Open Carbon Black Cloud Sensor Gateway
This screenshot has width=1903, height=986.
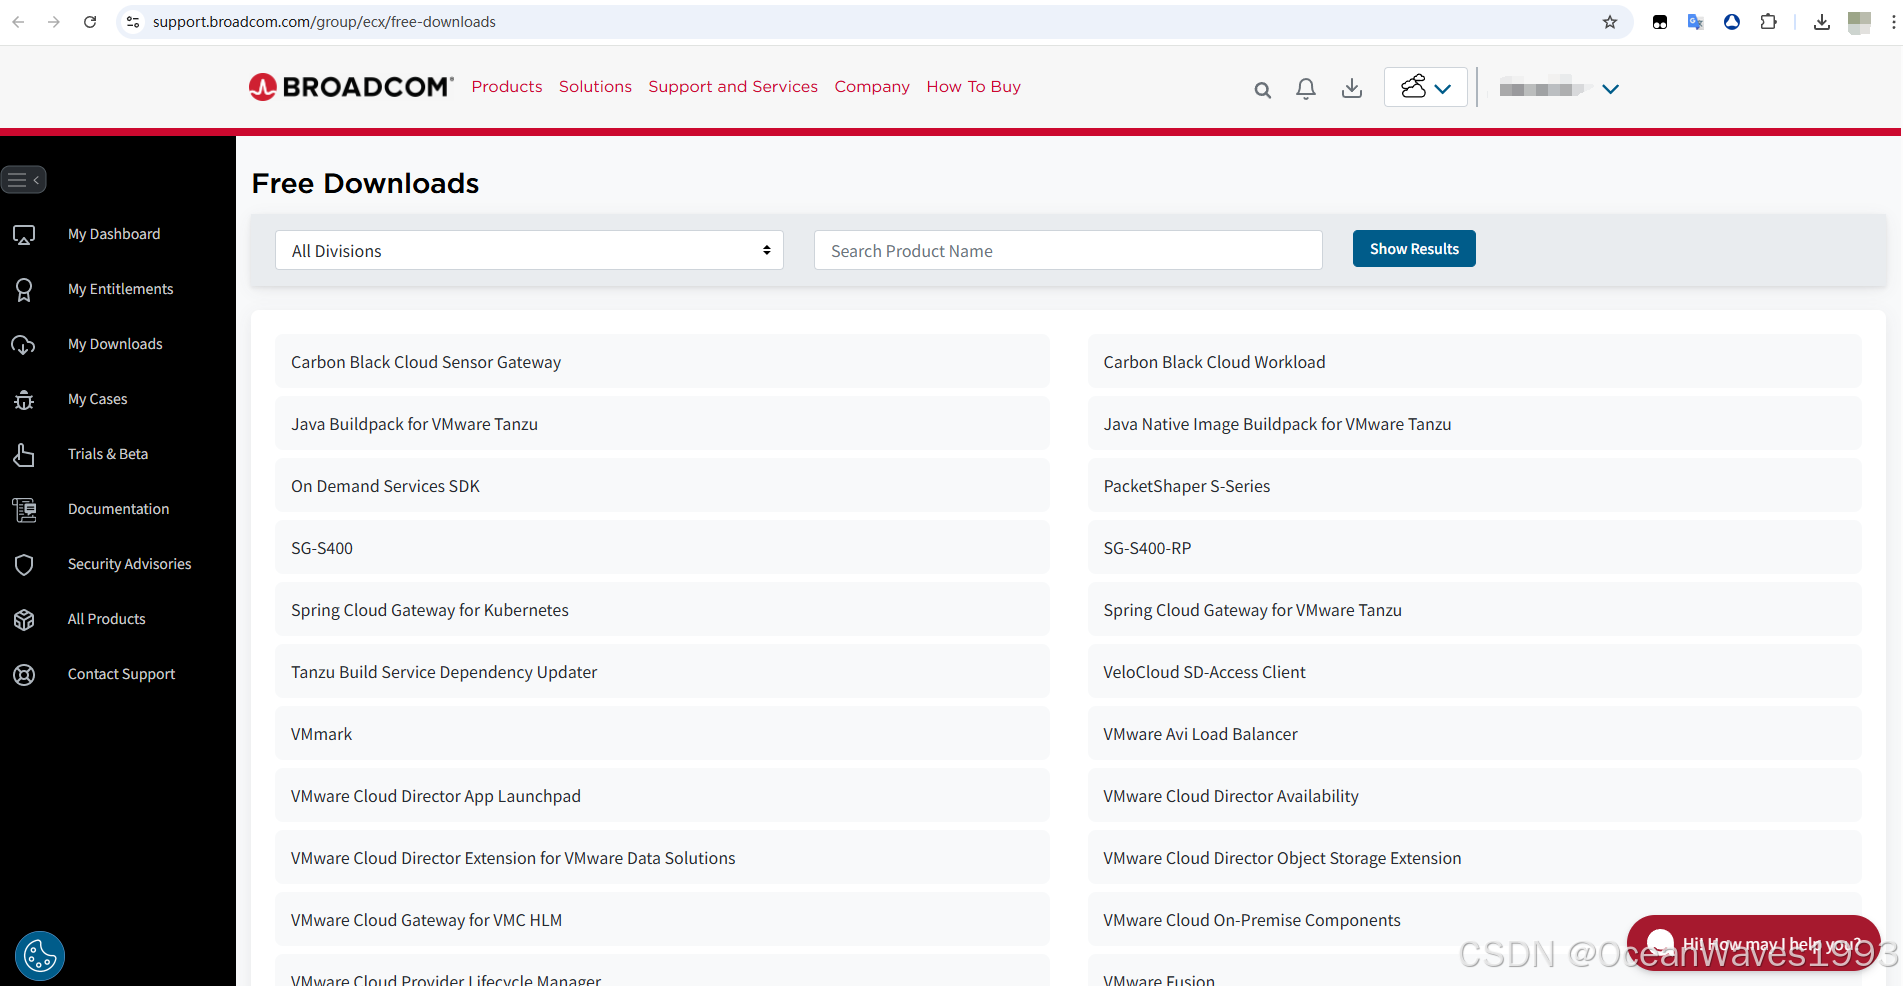[x=662, y=362]
